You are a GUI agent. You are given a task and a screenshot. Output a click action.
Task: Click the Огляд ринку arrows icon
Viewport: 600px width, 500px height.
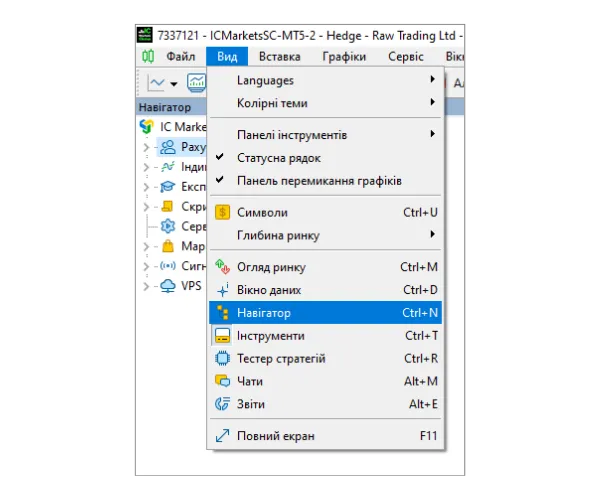point(223,267)
